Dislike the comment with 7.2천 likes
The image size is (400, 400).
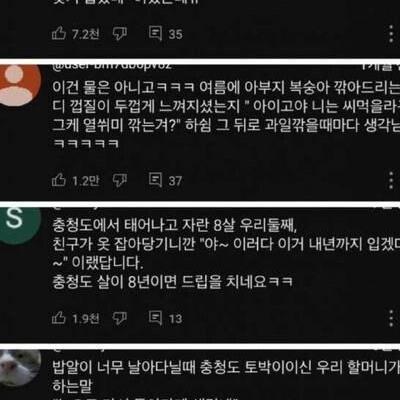(x=120, y=34)
